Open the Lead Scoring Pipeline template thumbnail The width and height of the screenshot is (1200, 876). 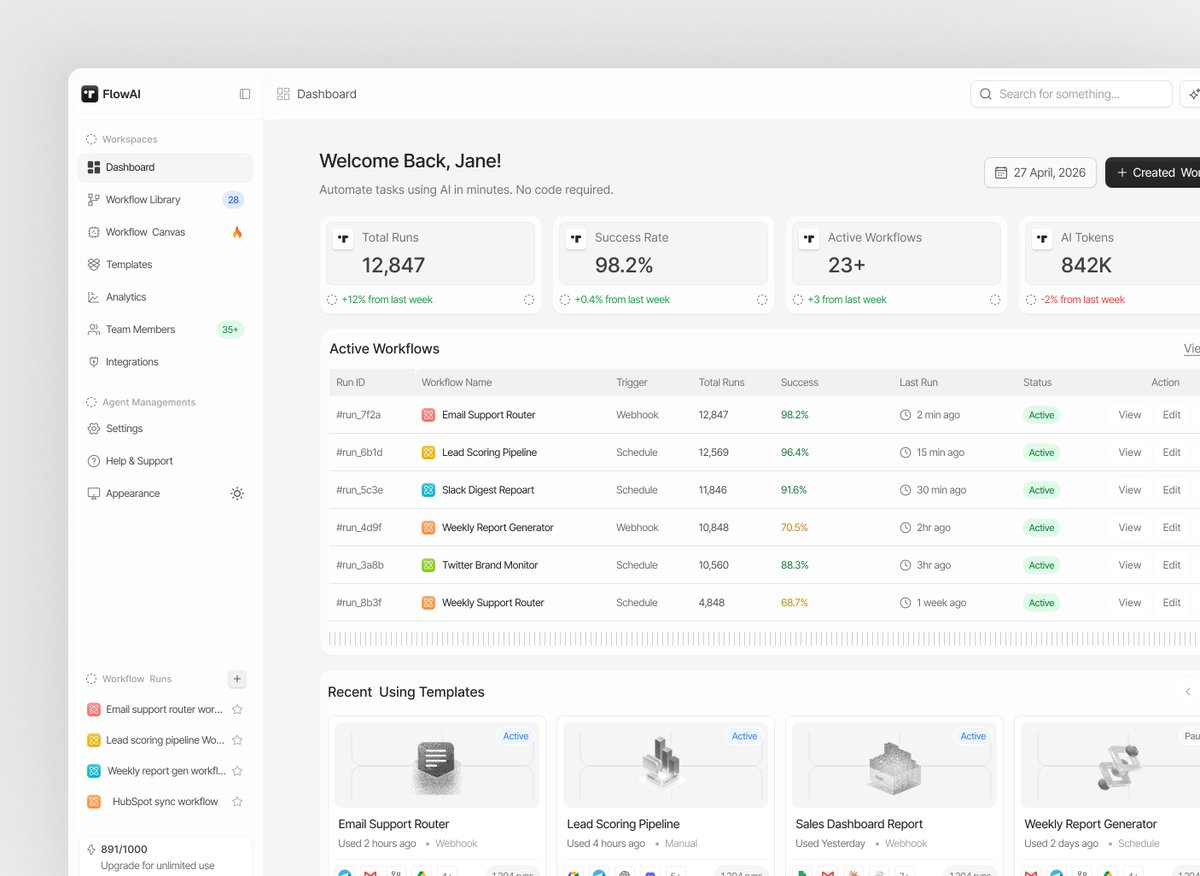[665, 765]
